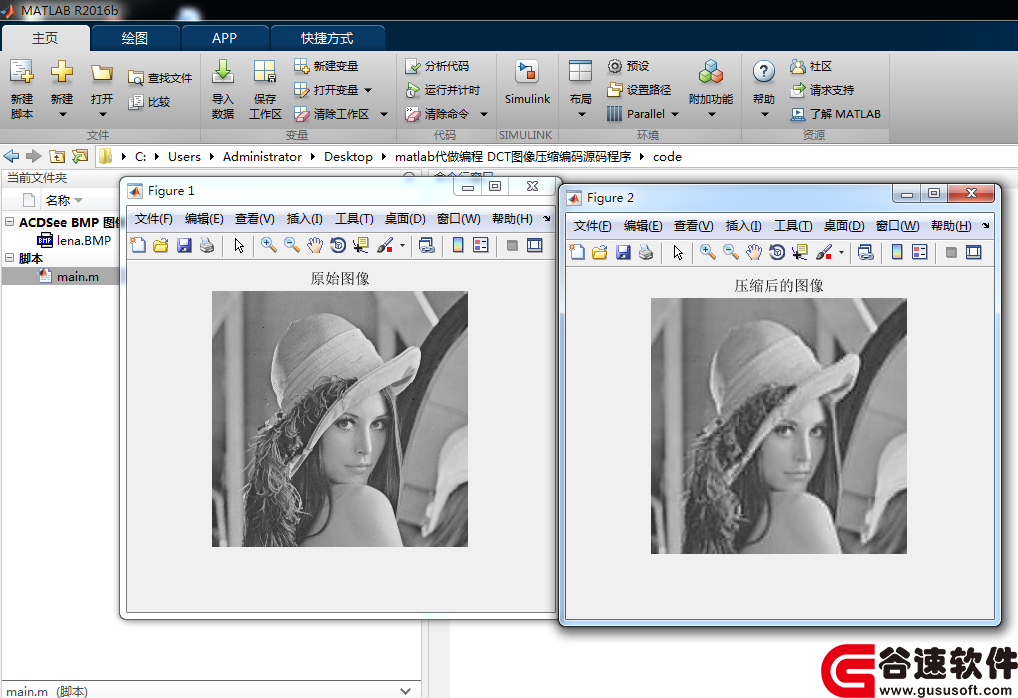Open Insert (插入) menu in Figure 1

tap(304, 219)
